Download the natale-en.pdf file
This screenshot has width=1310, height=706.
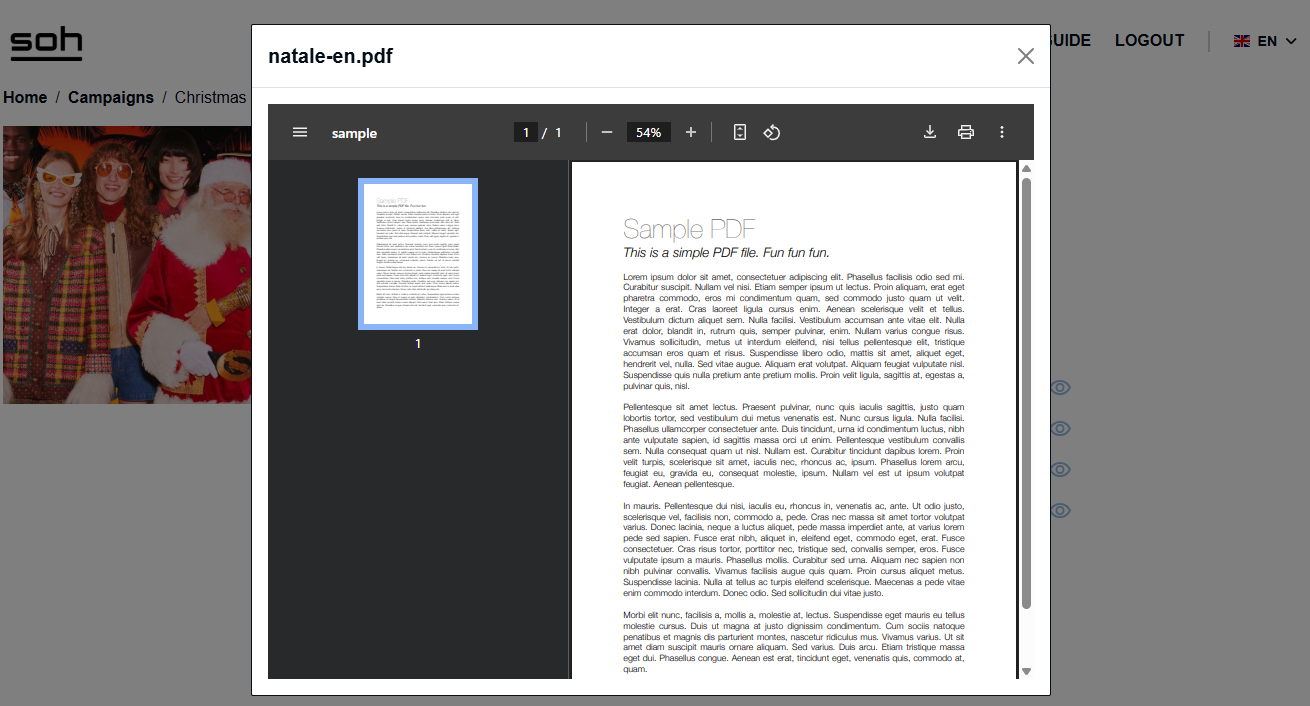point(930,132)
